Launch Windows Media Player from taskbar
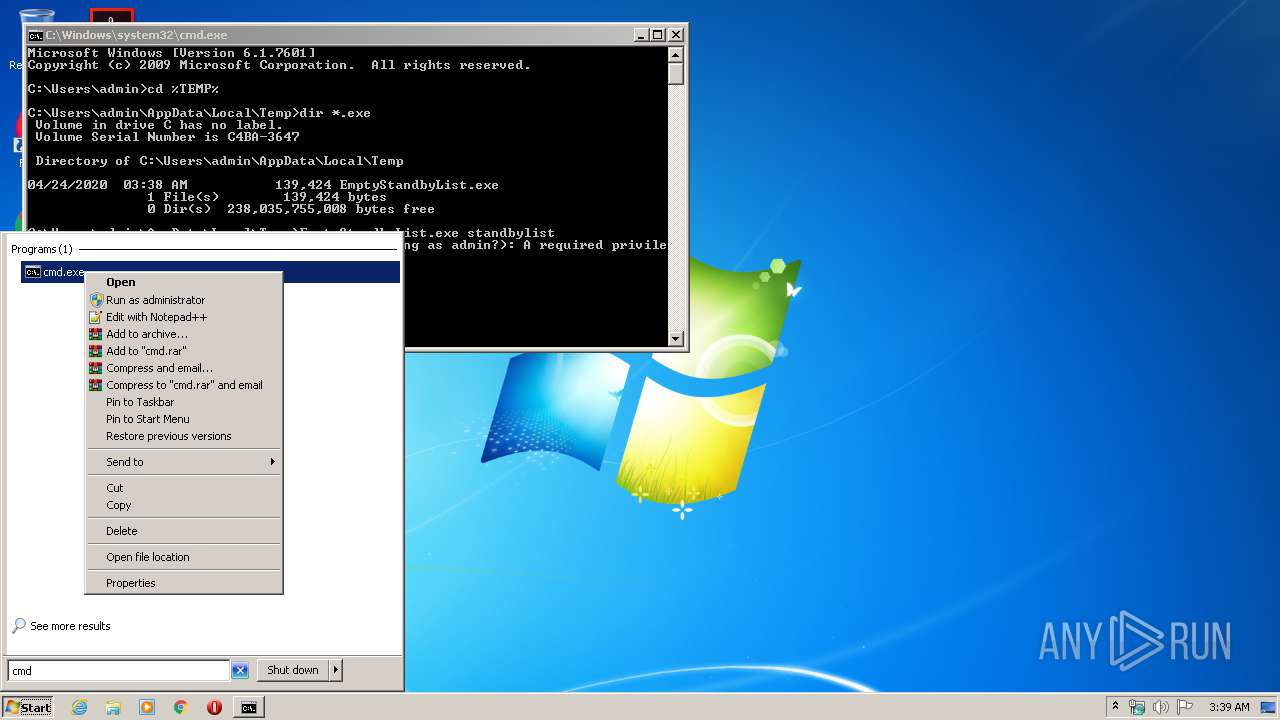 pyautogui.click(x=147, y=707)
